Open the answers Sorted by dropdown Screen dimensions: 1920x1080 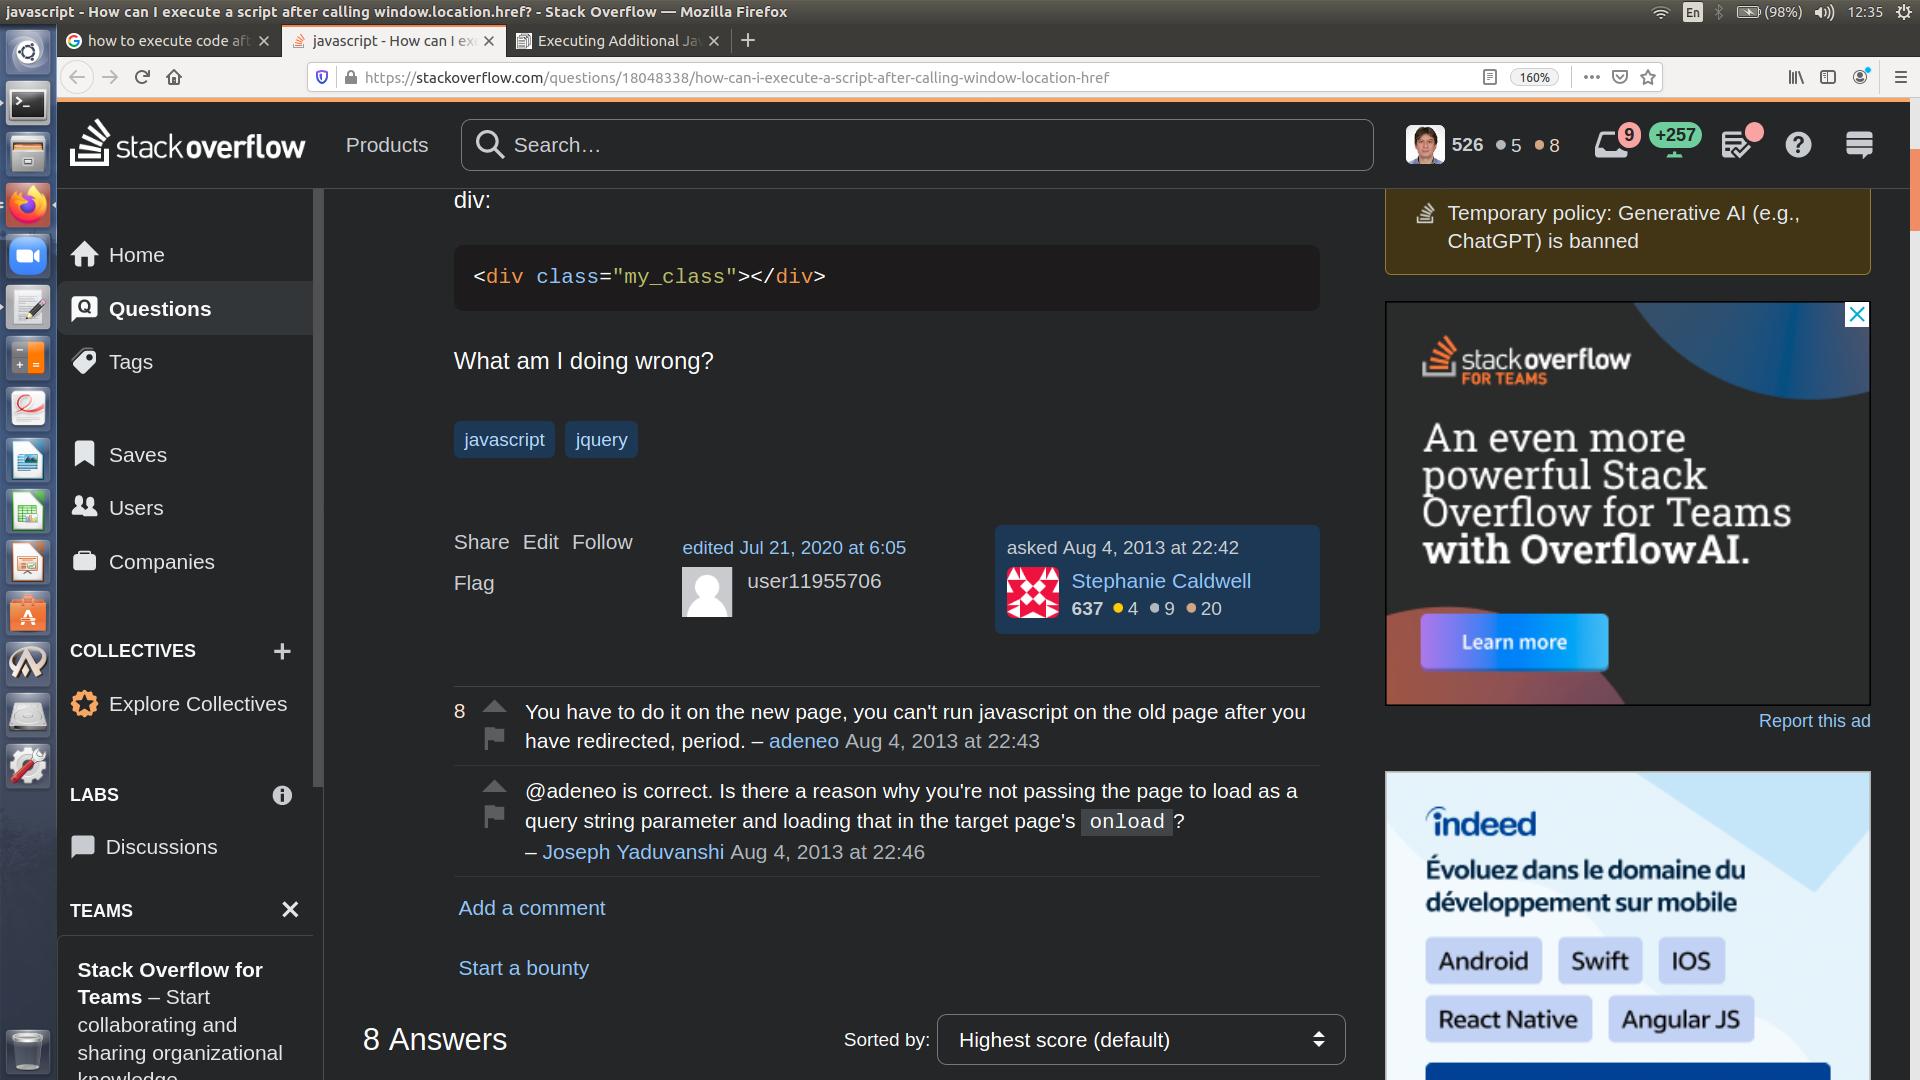[x=1140, y=1040]
